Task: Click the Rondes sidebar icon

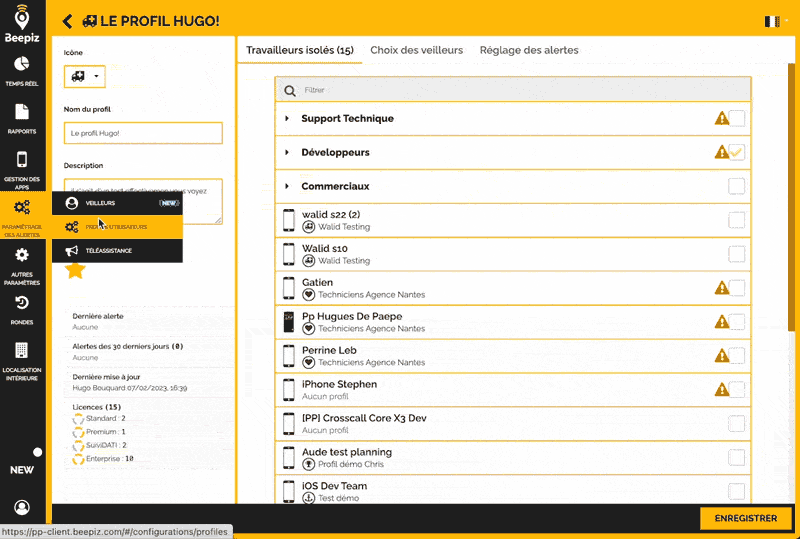Action: (x=22, y=303)
